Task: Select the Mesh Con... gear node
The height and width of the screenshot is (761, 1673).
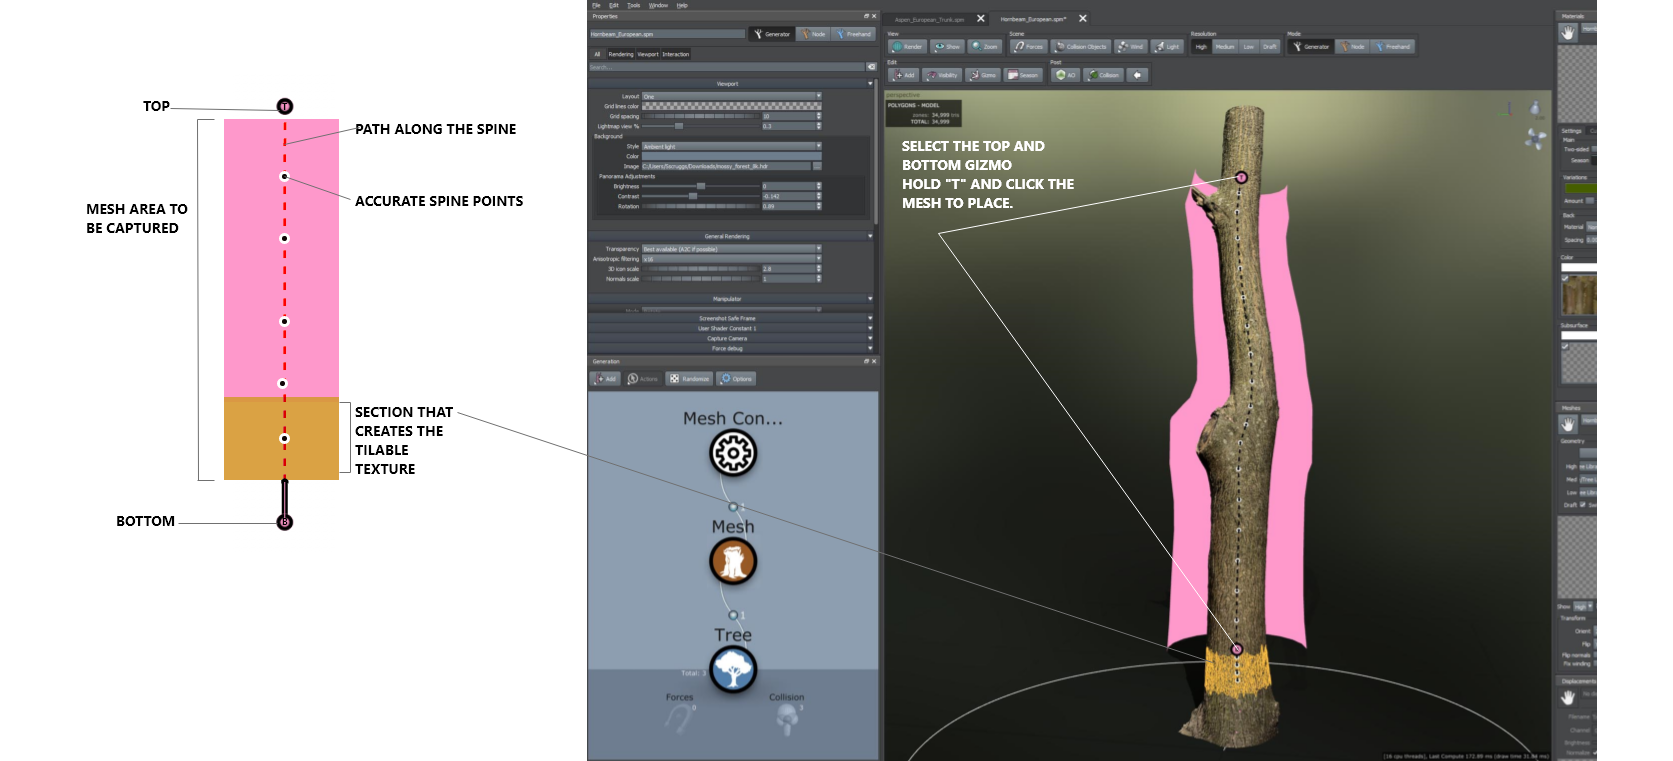Action: click(733, 453)
